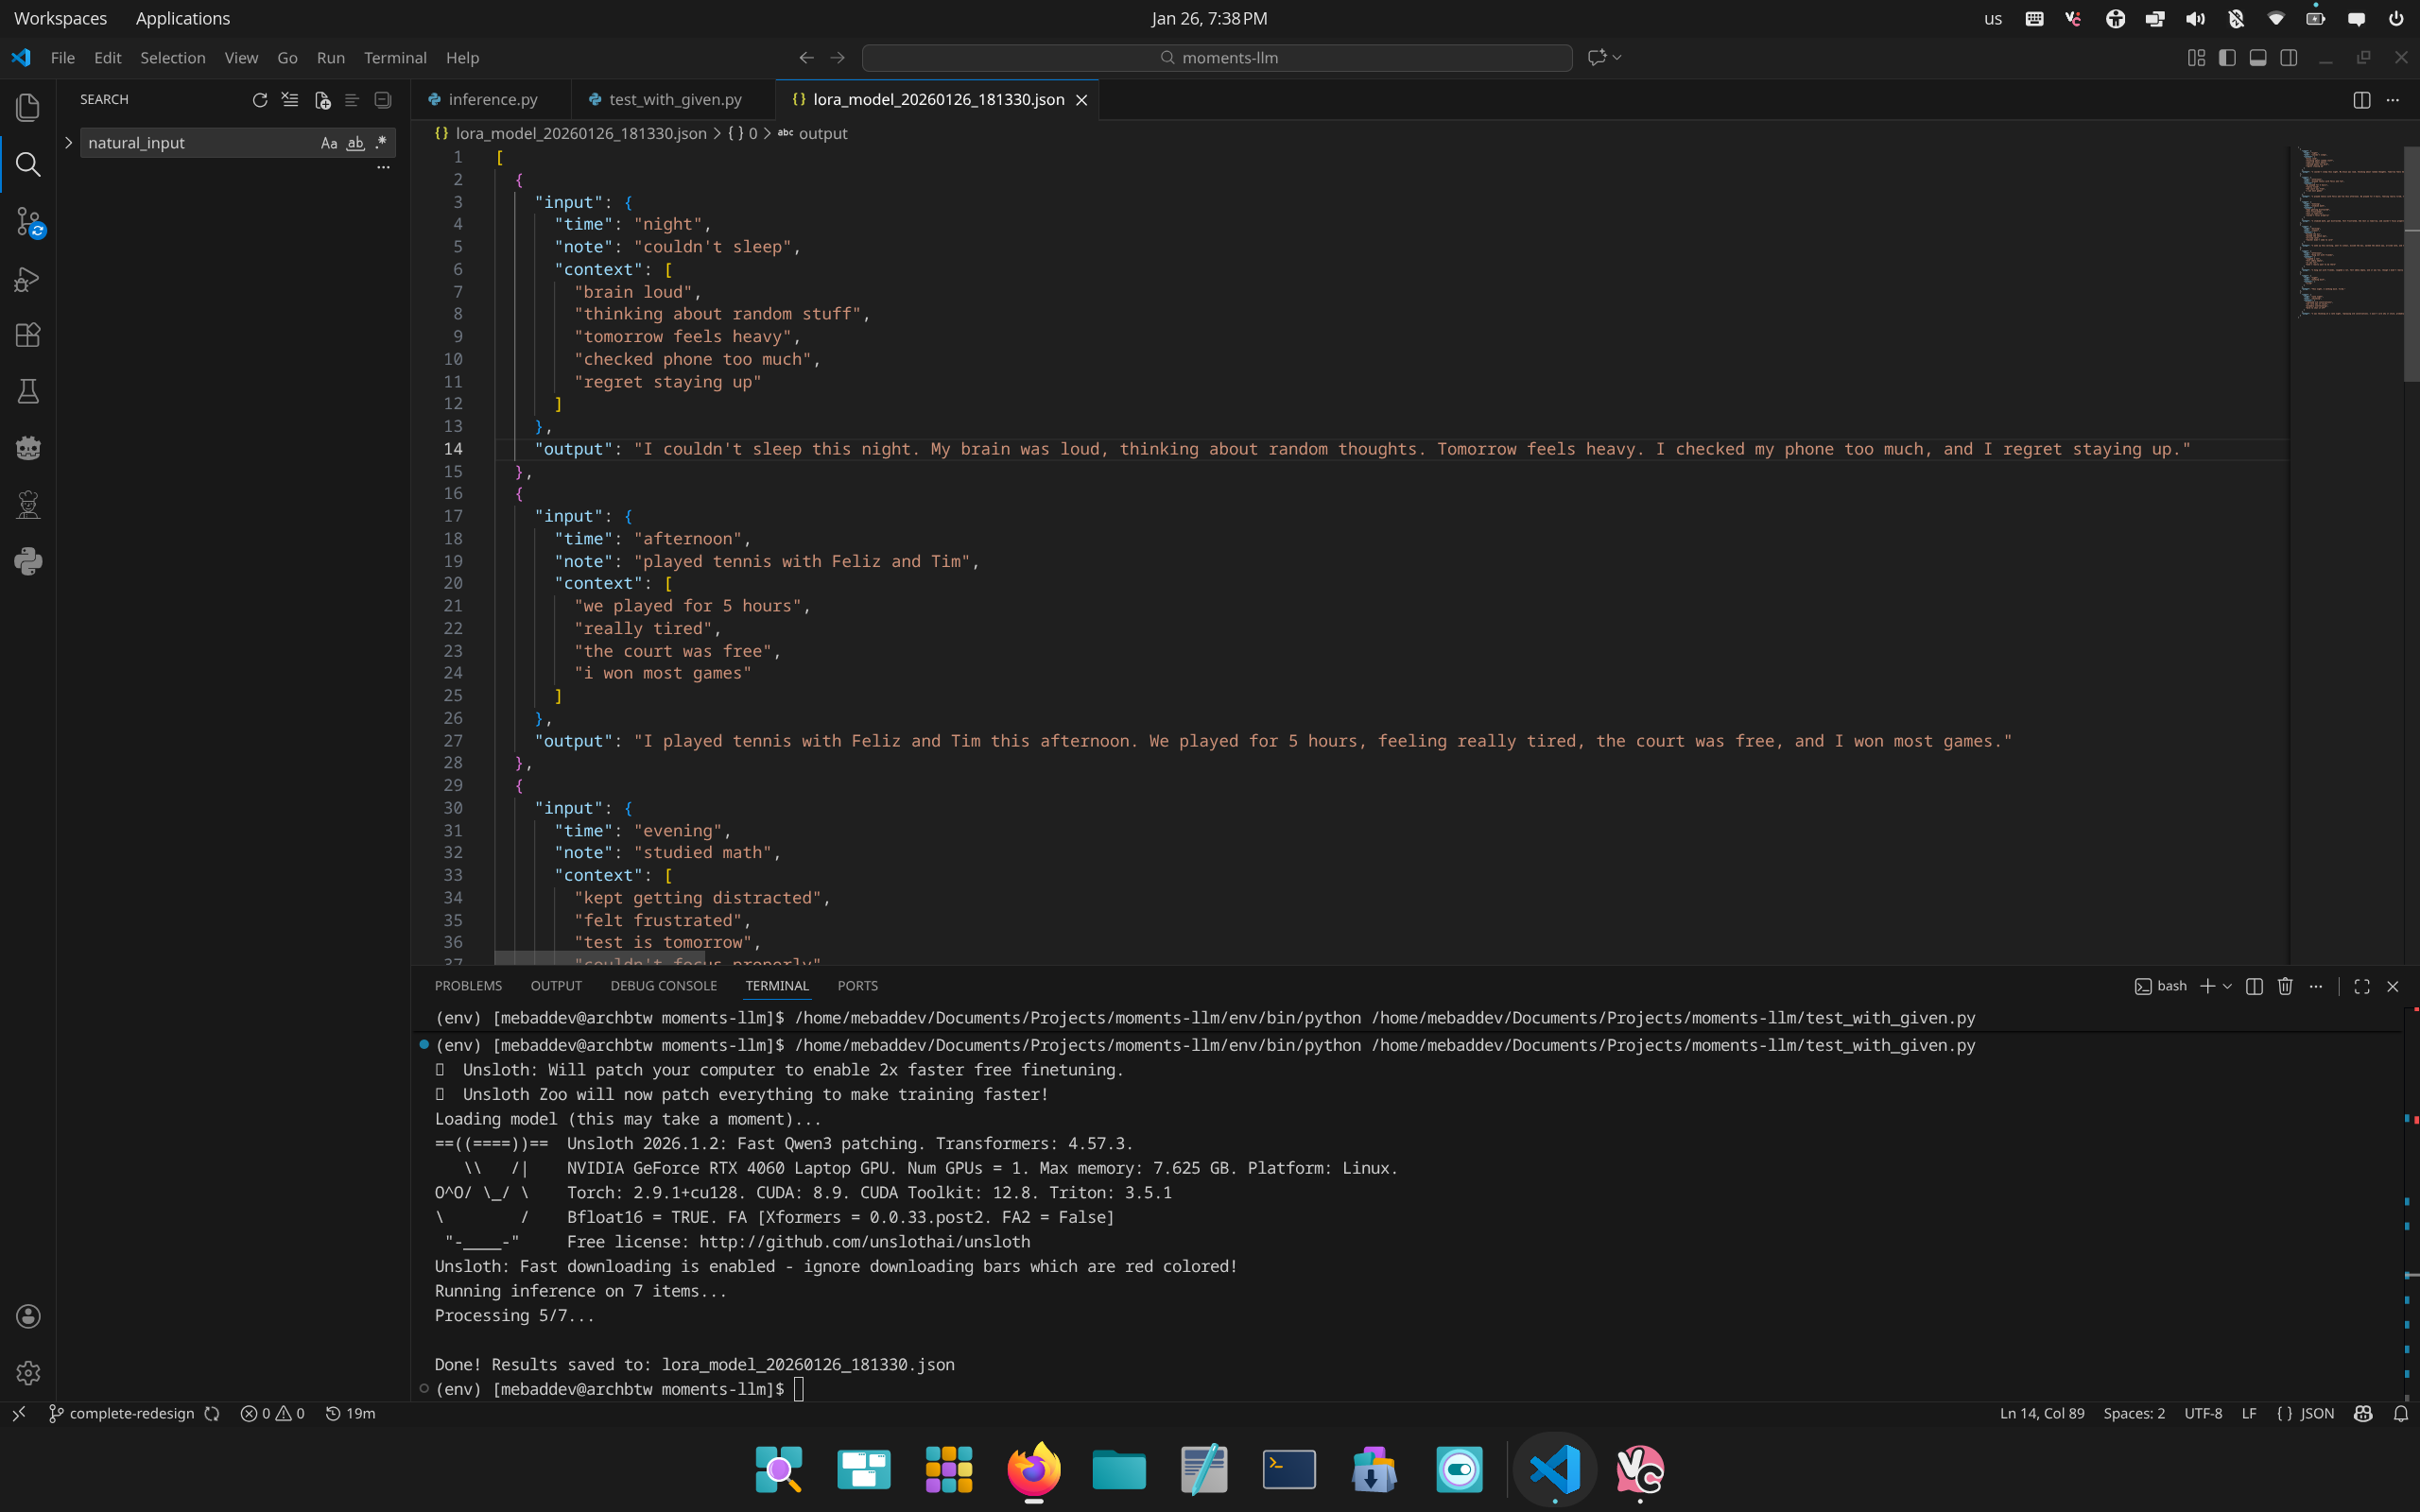2420x1512 pixels.
Task: Switch to the test_with_given.py tab
Action: [674, 99]
